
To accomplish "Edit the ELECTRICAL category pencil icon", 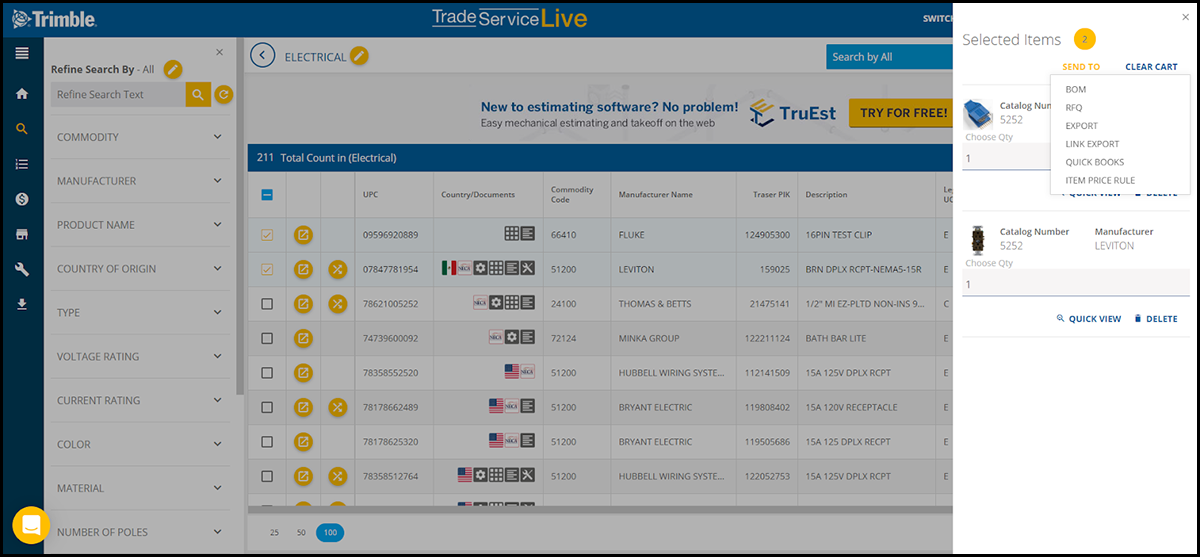I will [x=359, y=56].
